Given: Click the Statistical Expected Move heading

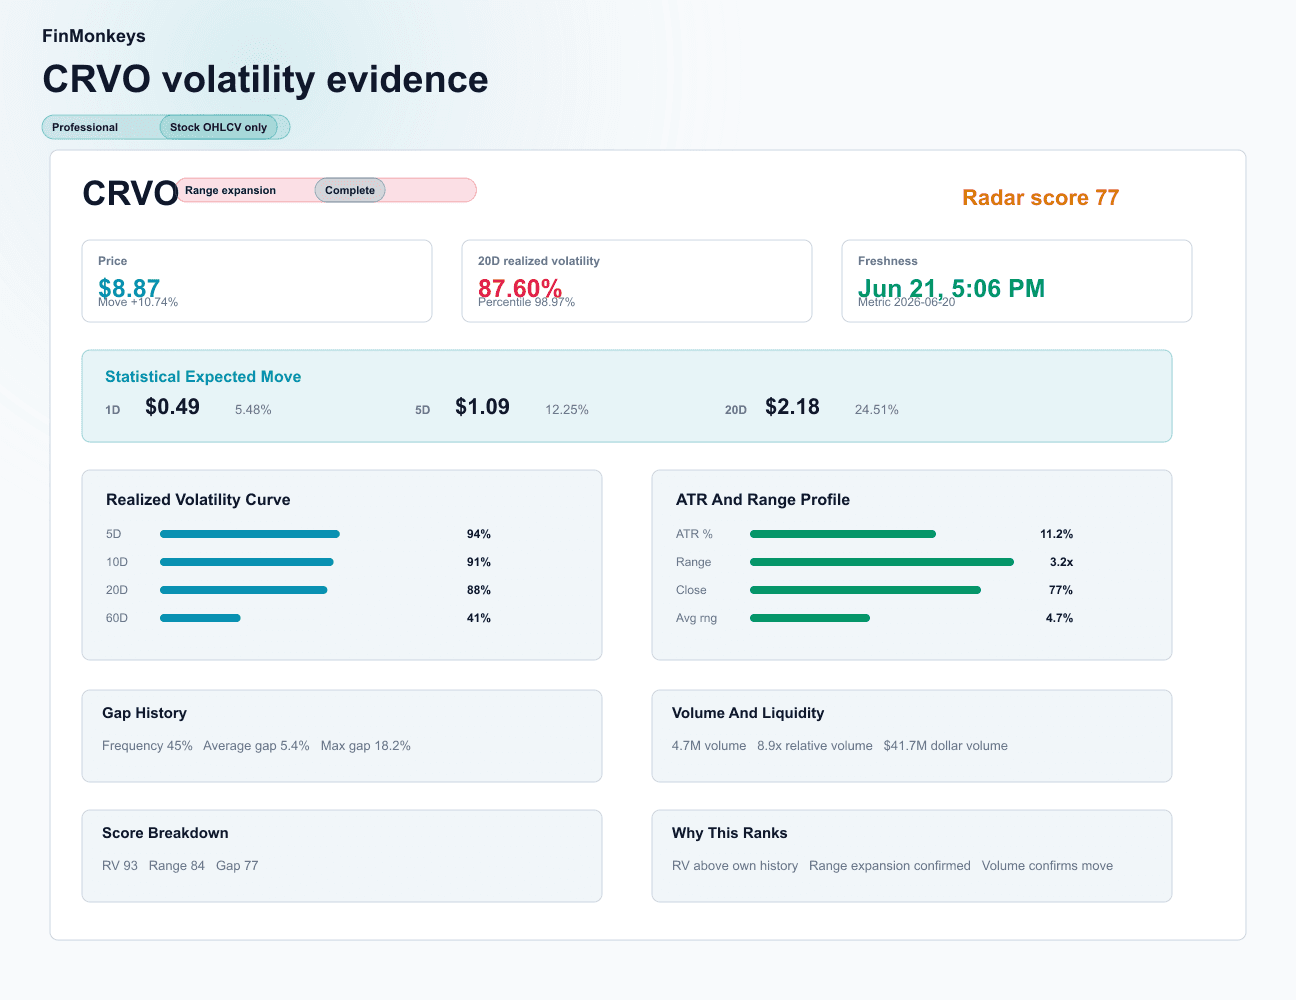Looking at the screenshot, I should coord(203,377).
